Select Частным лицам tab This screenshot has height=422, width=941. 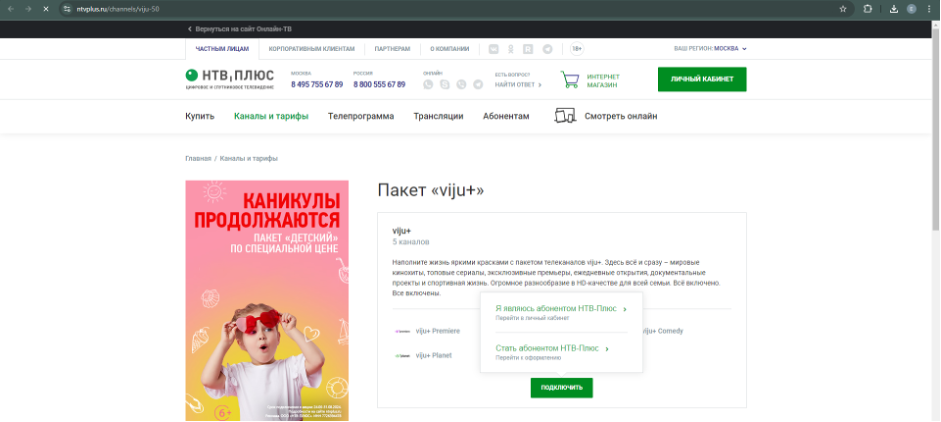[222, 49]
